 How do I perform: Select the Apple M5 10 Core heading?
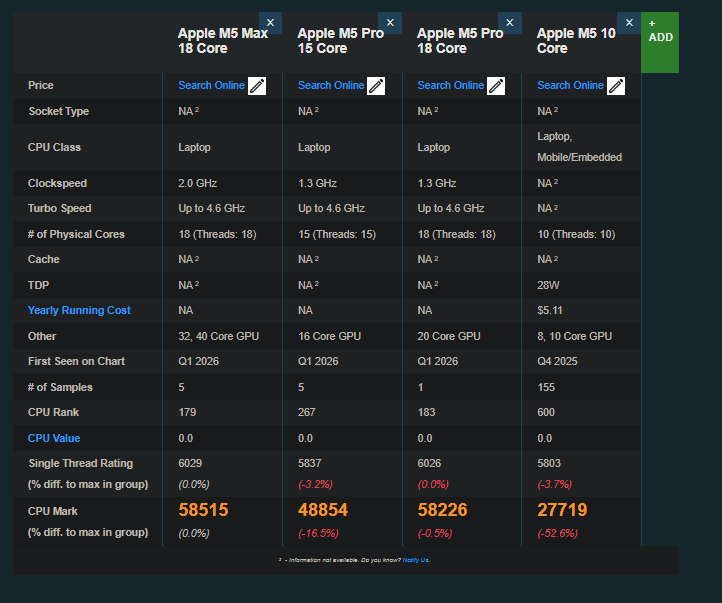576,41
